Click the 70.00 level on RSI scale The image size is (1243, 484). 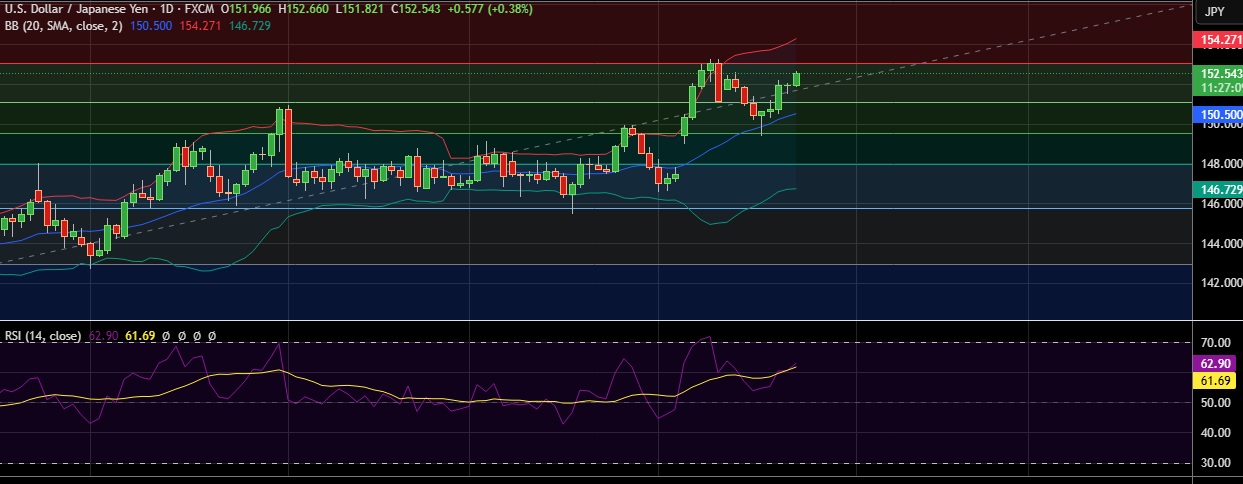tap(1214, 342)
